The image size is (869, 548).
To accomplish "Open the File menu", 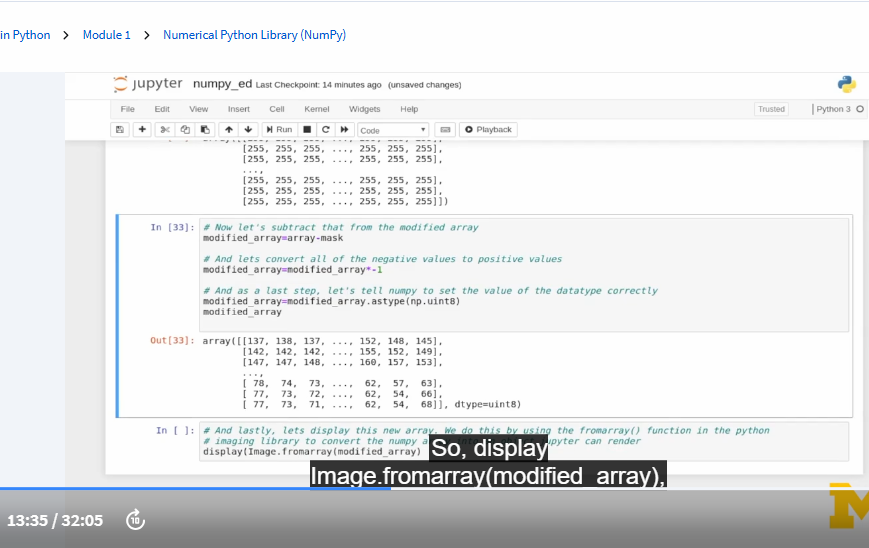I will click(127, 109).
